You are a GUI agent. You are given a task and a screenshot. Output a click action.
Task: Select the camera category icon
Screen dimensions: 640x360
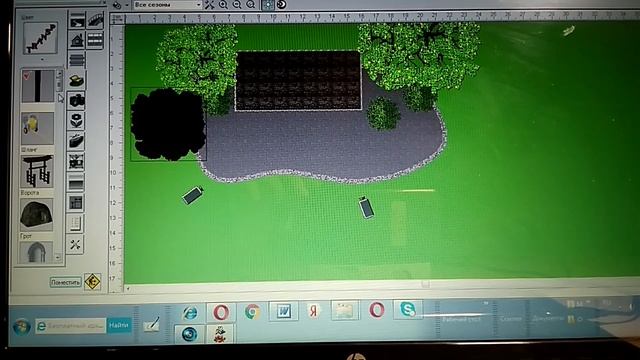(76, 100)
